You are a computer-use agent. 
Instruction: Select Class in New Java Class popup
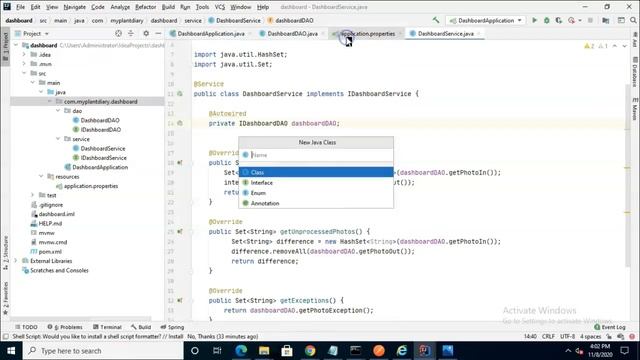316,172
